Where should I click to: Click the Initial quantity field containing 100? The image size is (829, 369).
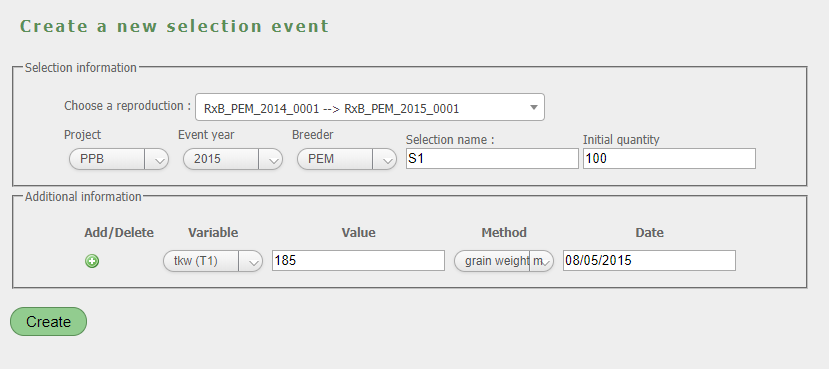[x=669, y=159]
